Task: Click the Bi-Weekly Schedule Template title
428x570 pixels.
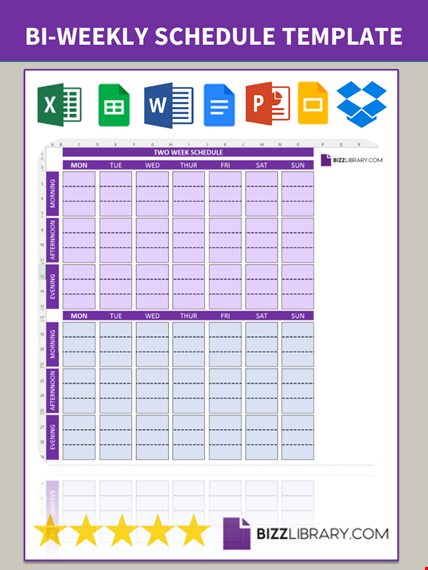Action: tap(214, 36)
